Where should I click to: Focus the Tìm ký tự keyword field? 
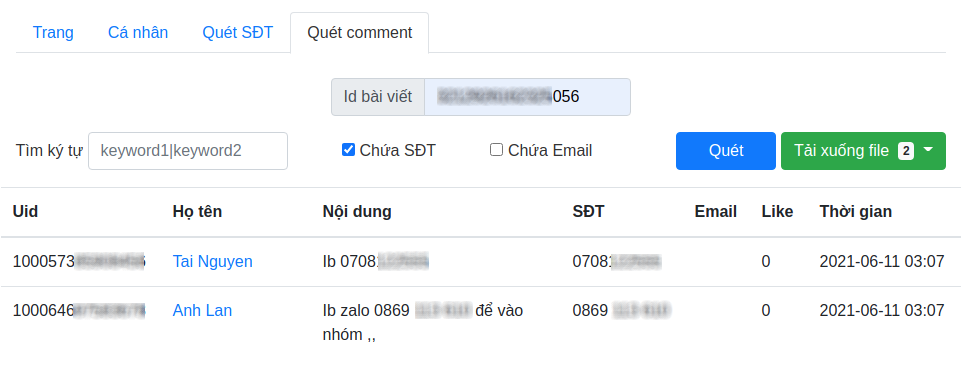(x=188, y=151)
